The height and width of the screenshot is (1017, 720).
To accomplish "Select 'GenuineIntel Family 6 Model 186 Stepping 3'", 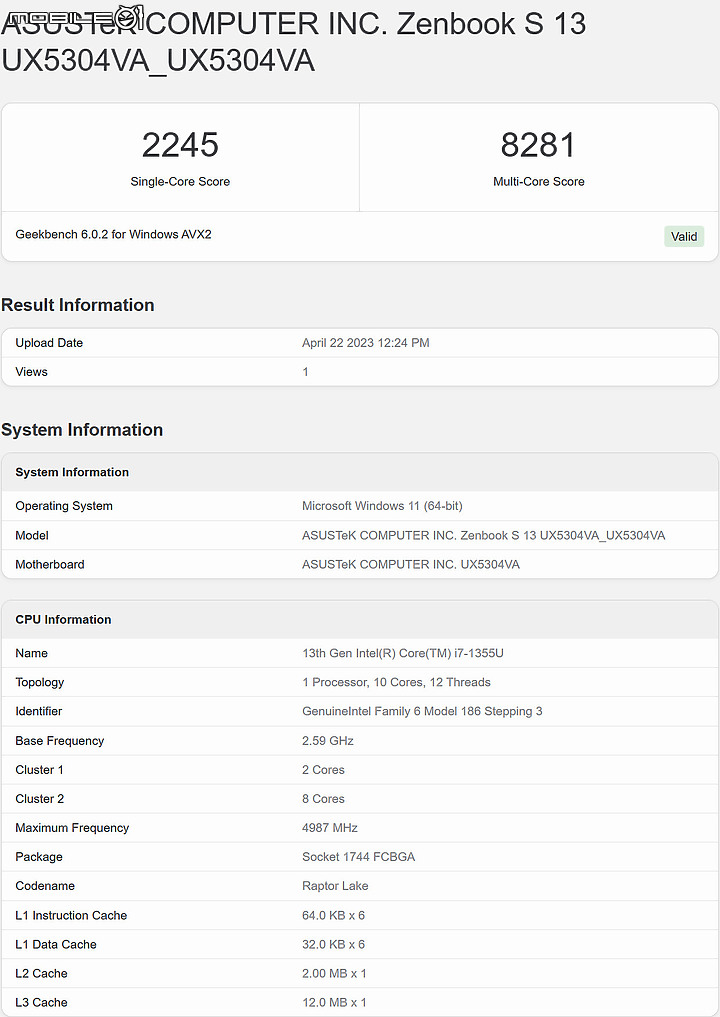I will click(x=422, y=712).
